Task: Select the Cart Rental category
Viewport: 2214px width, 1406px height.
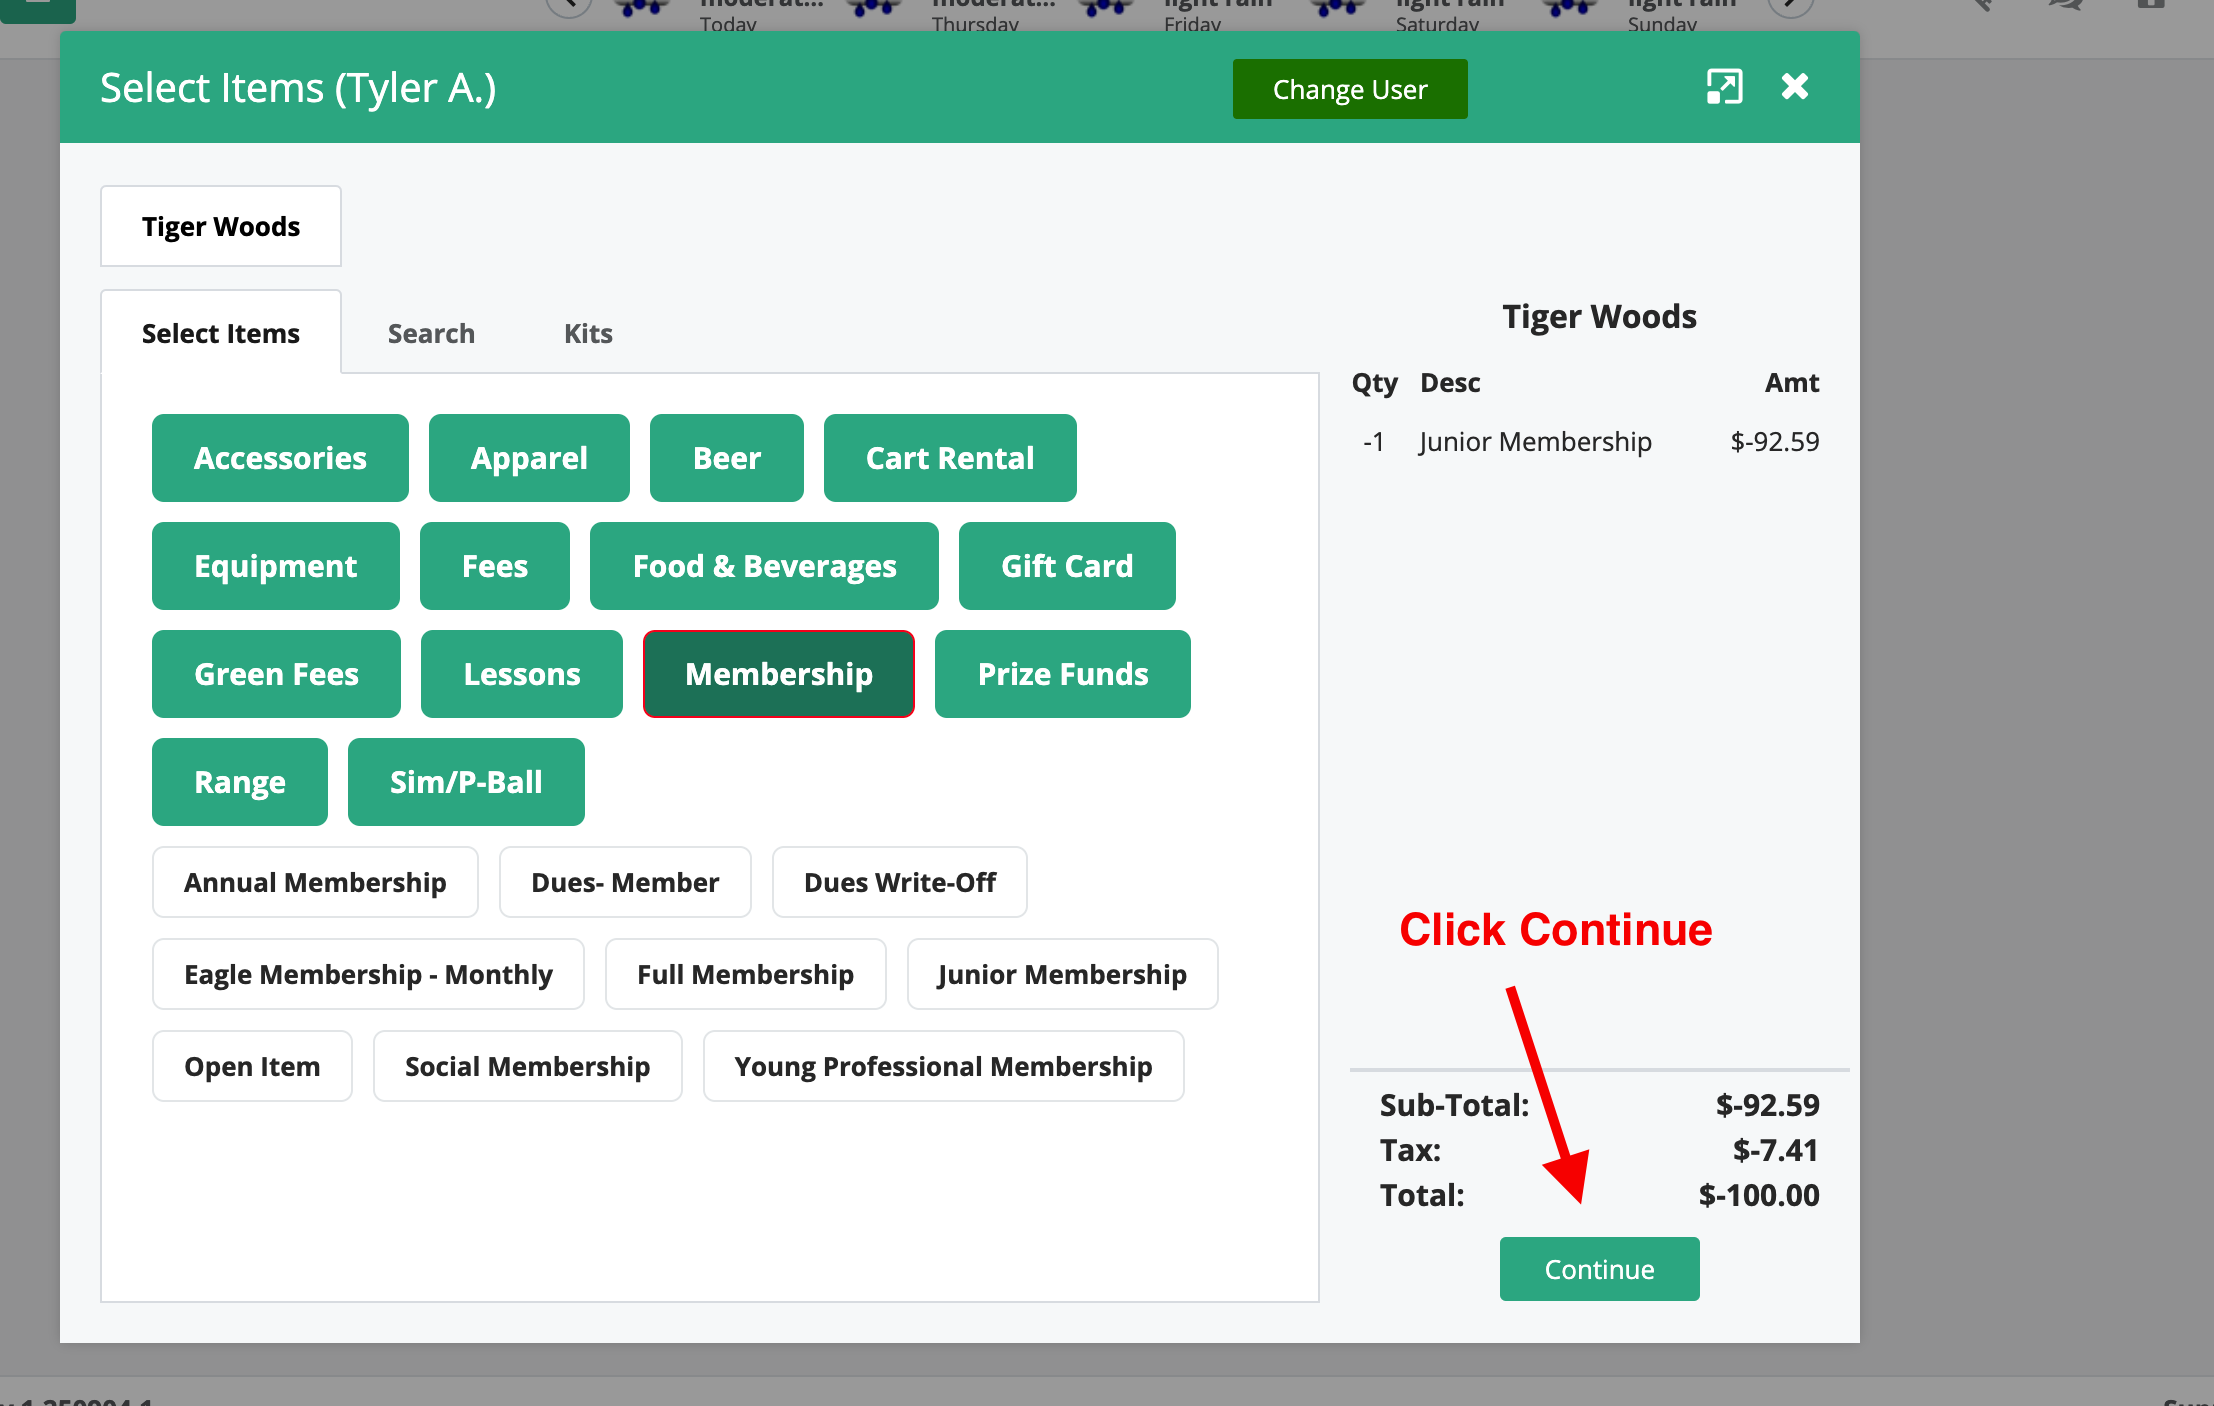Action: click(x=949, y=458)
